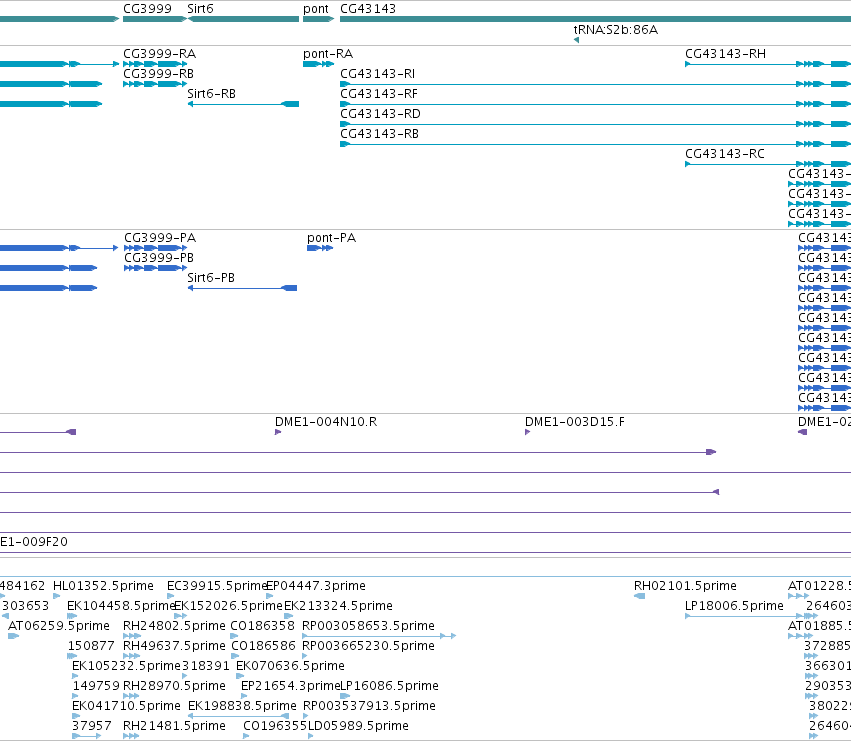Image resolution: width=851 pixels, height=741 pixels.
Task: Click the CG3999-RB transcript label
Action: 158,74
